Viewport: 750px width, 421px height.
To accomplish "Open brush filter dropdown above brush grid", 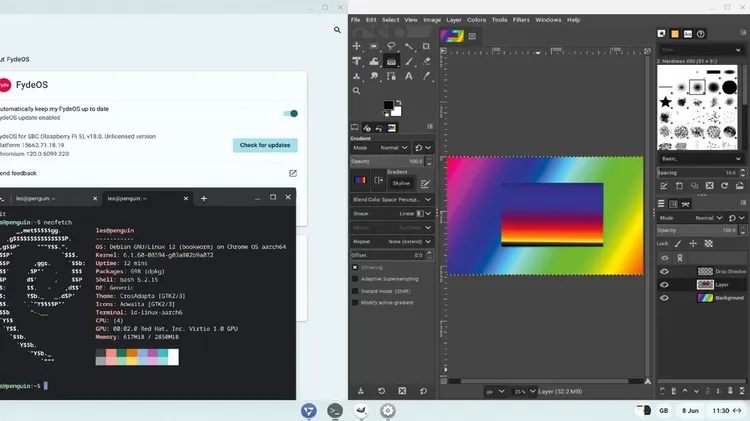I will 701,50.
